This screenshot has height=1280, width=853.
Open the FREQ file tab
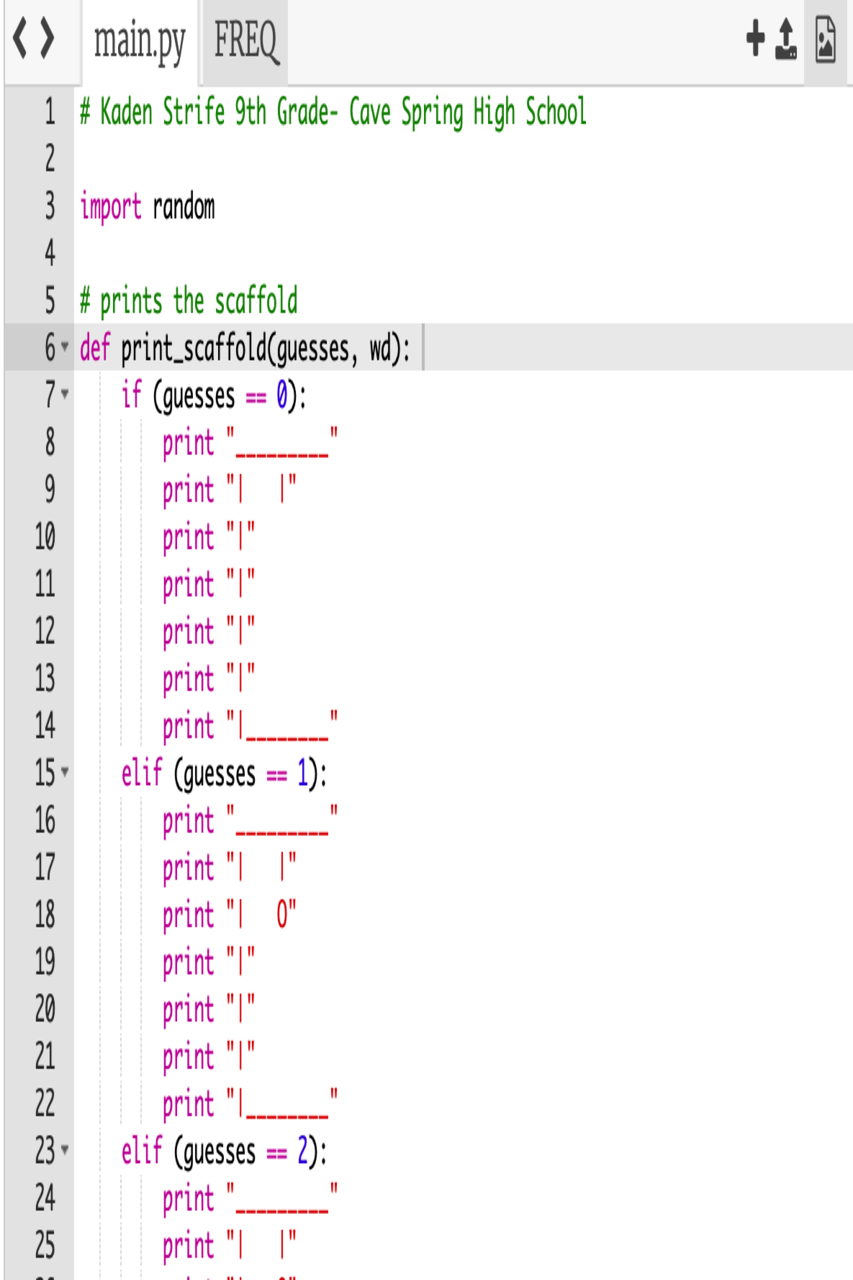[245, 43]
